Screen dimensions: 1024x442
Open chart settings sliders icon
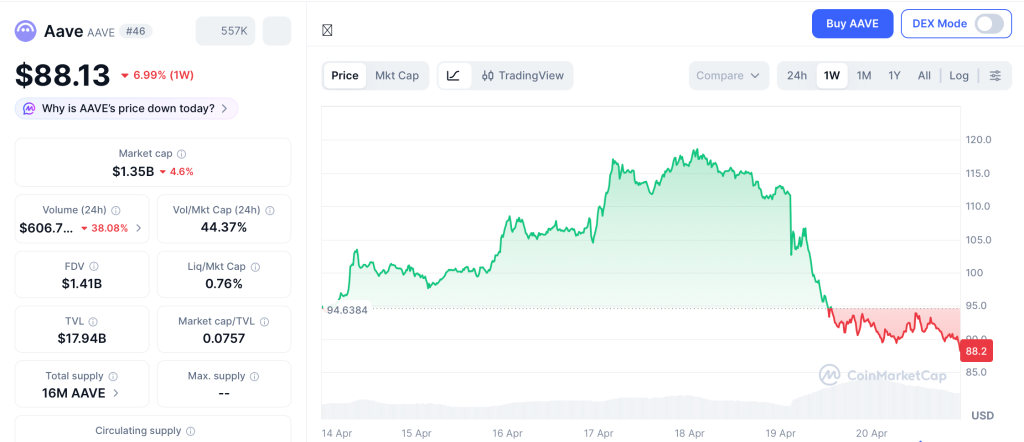click(994, 76)
